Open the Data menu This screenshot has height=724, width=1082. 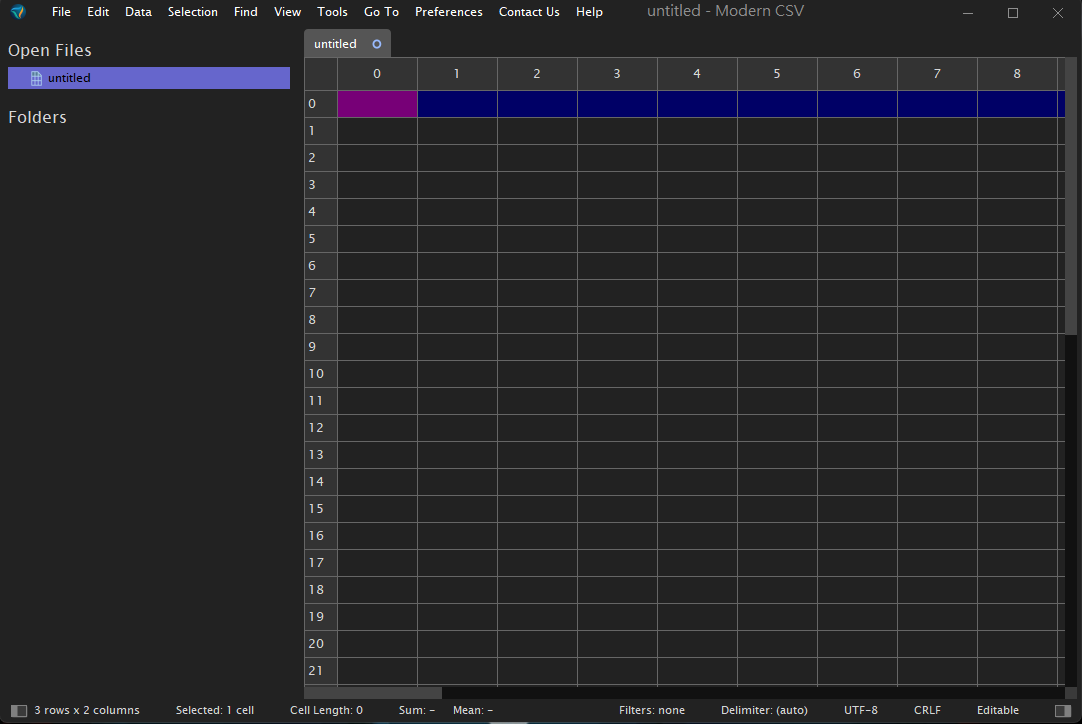[138, 12]
